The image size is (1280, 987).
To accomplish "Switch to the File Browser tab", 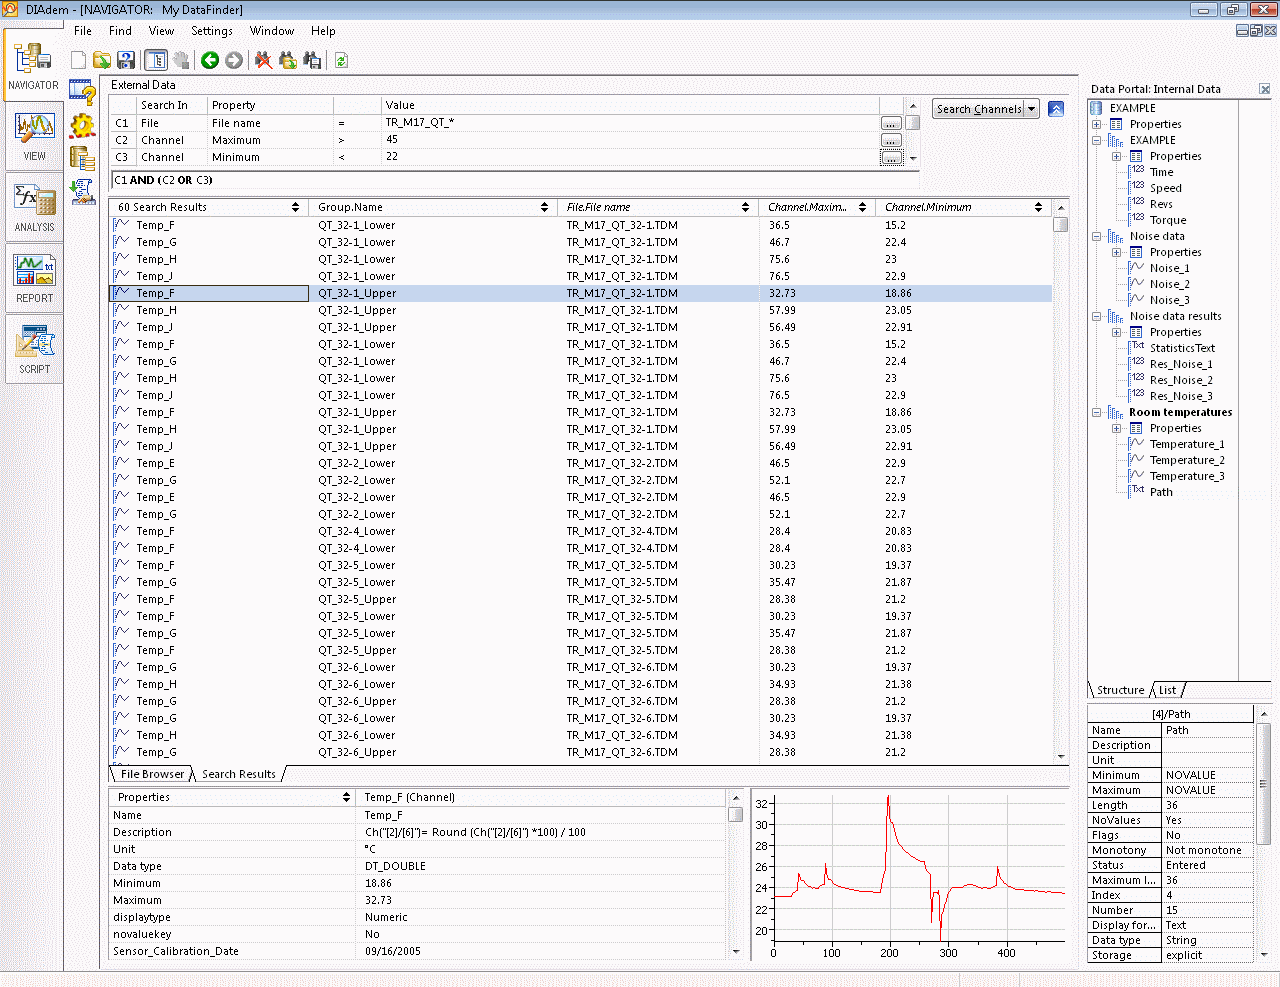I will 152,774.
